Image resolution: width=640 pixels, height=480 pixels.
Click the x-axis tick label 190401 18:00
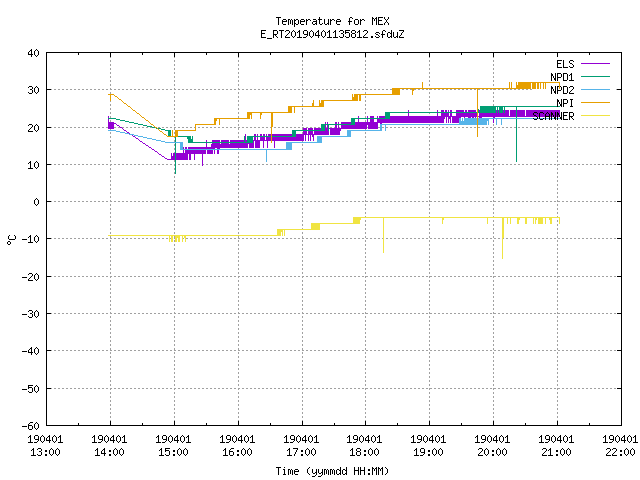(364, 445)
